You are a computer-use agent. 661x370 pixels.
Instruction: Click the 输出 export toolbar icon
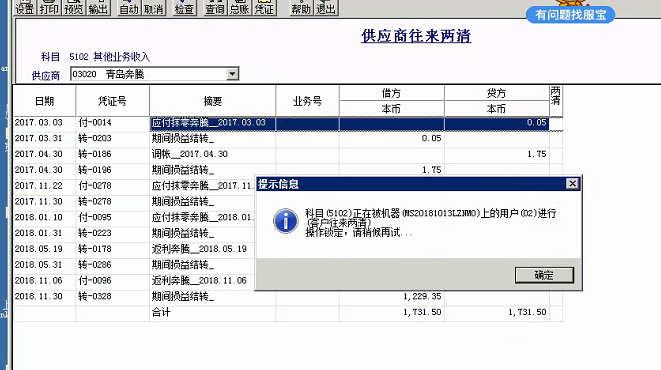tap(98, 7)
